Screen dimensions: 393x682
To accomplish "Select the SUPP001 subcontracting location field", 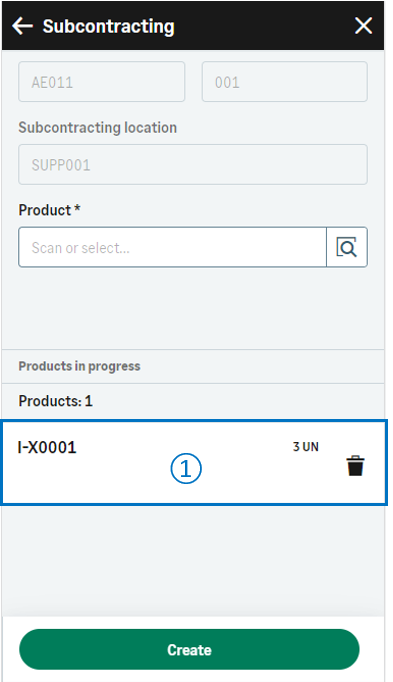I will 193,164.
